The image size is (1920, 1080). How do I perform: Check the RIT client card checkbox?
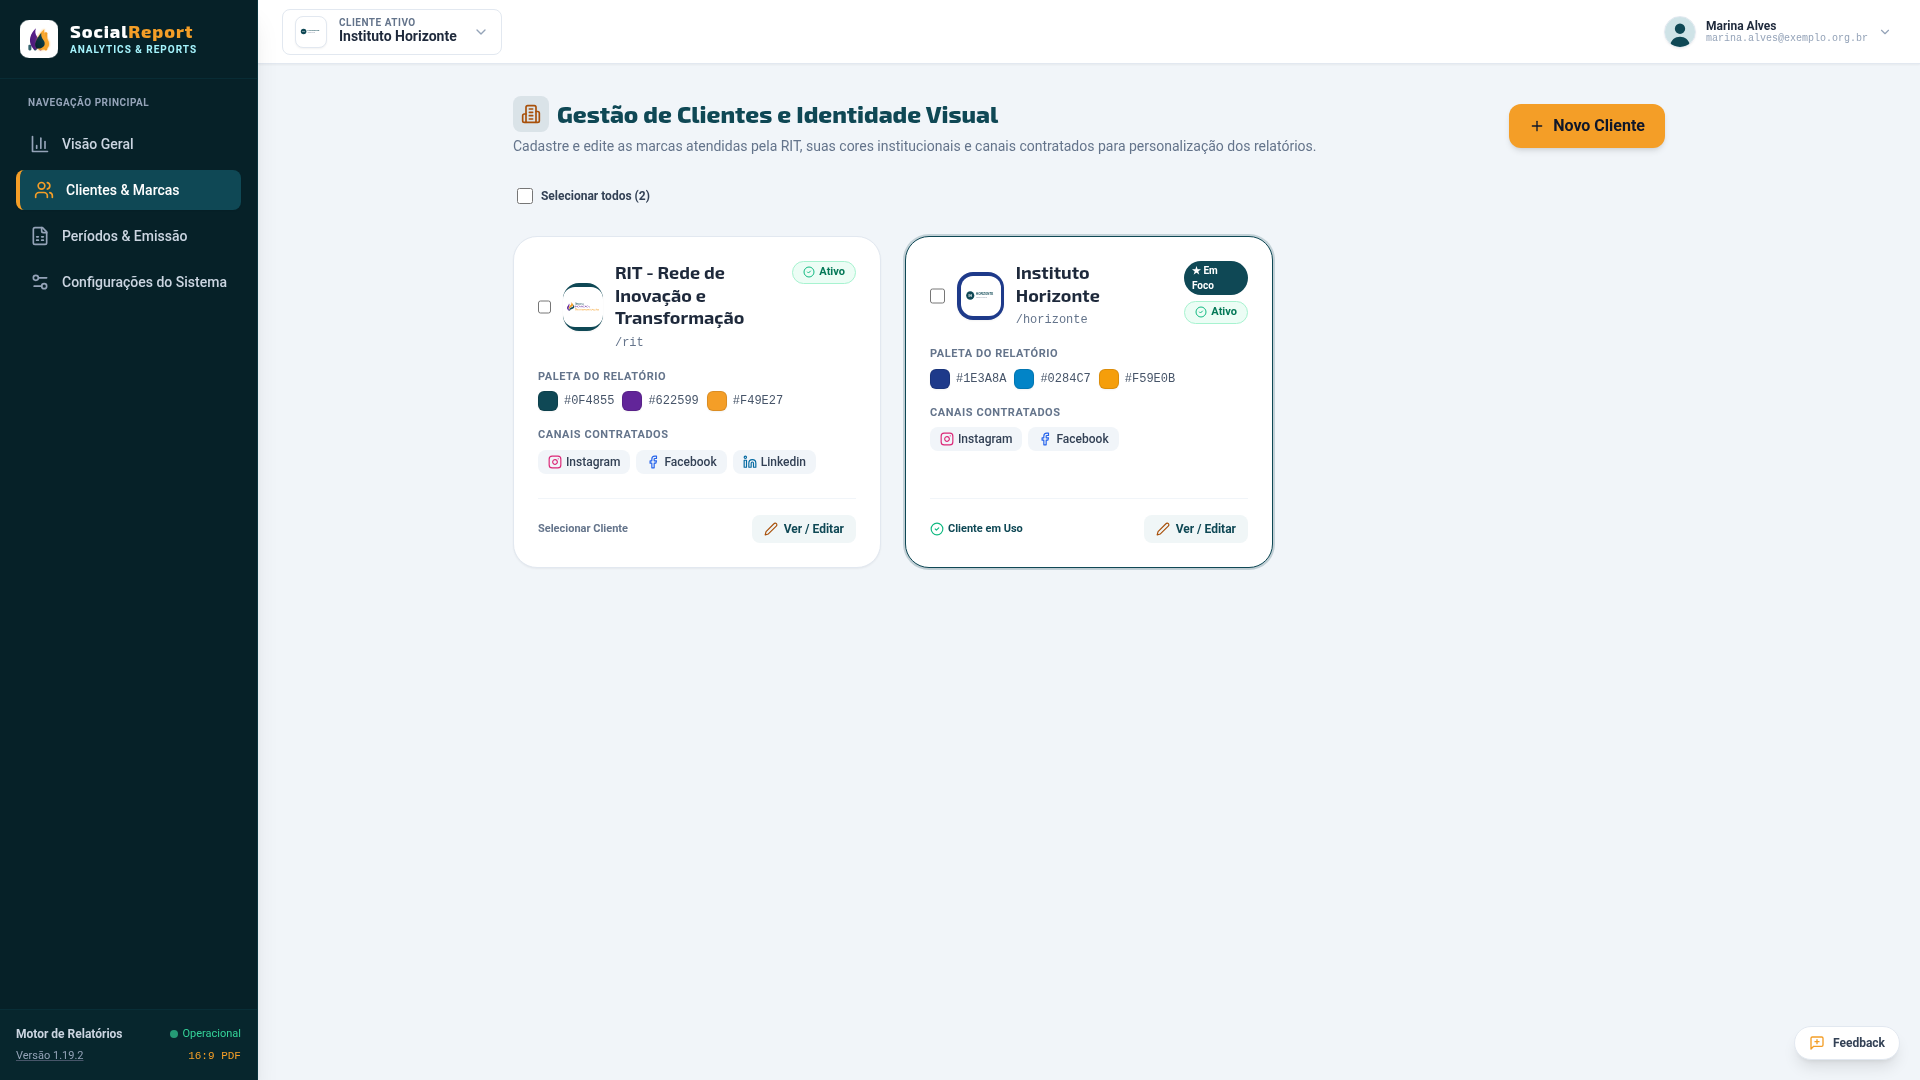[x=544, y=307]
